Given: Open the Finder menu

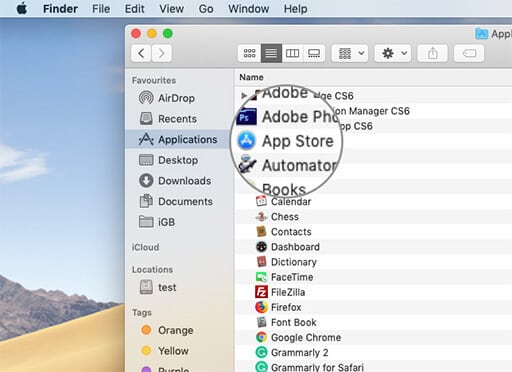Looking at the screenshot, I should 60,9.
